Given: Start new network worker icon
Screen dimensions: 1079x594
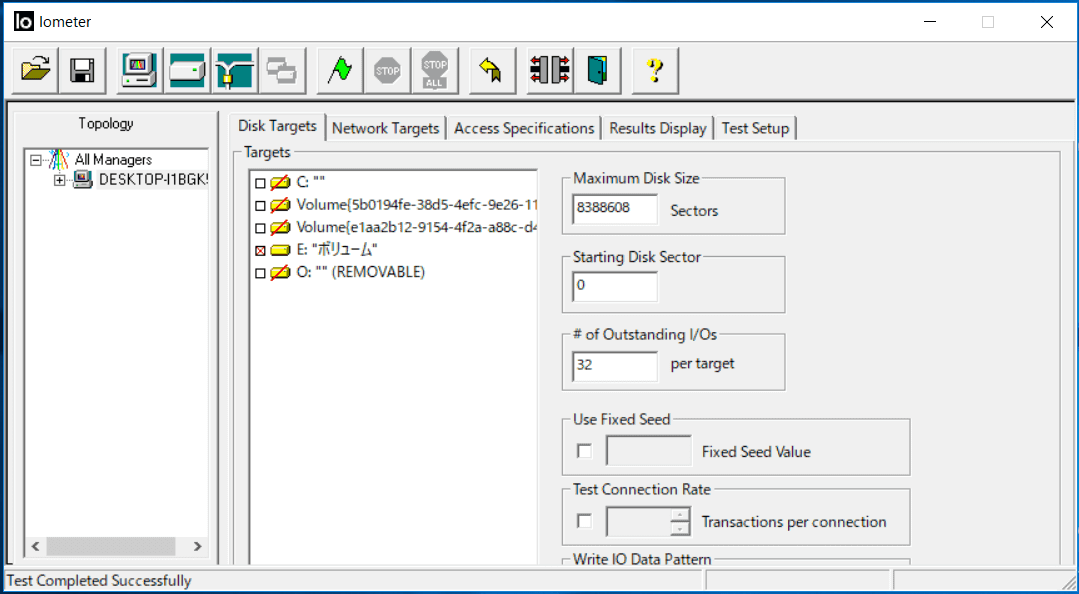Looking at the screenshot, I should 235,70.
